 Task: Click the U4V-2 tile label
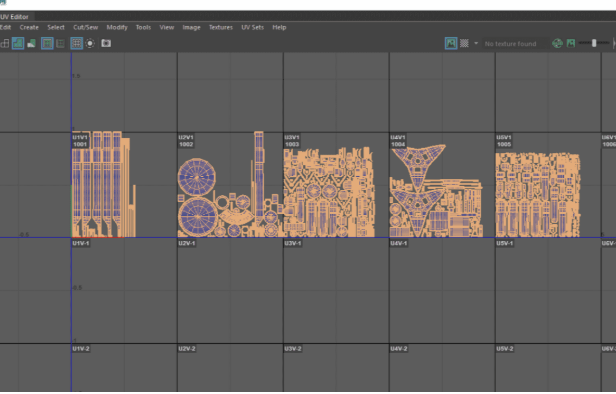[399, 349]
